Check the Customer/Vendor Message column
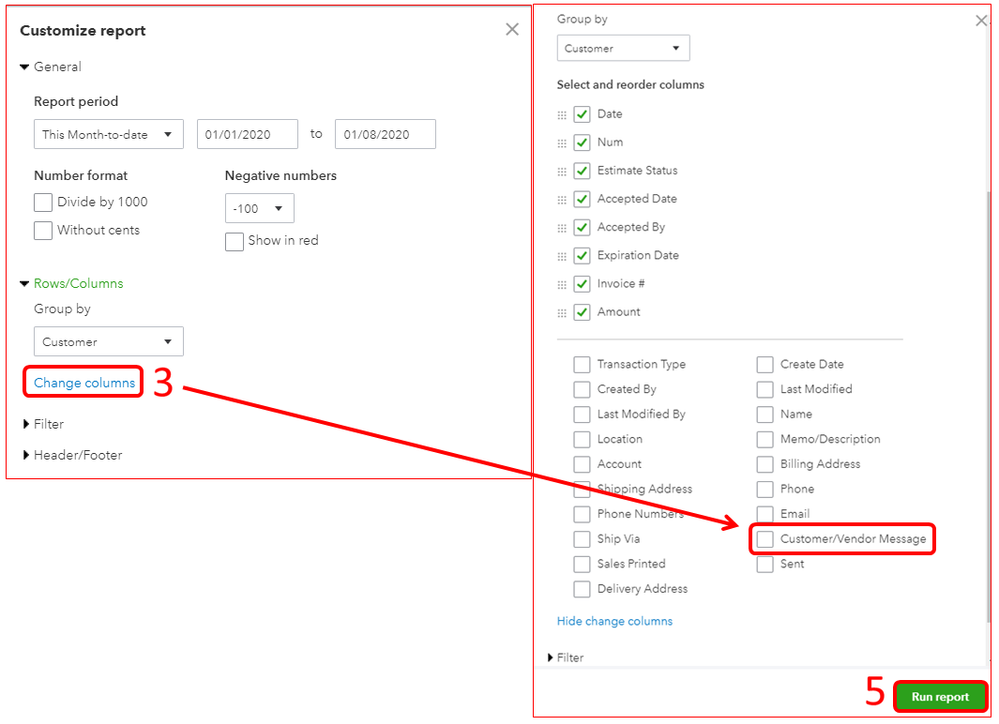Screen dimensions: 999x724 pos(765,538)
